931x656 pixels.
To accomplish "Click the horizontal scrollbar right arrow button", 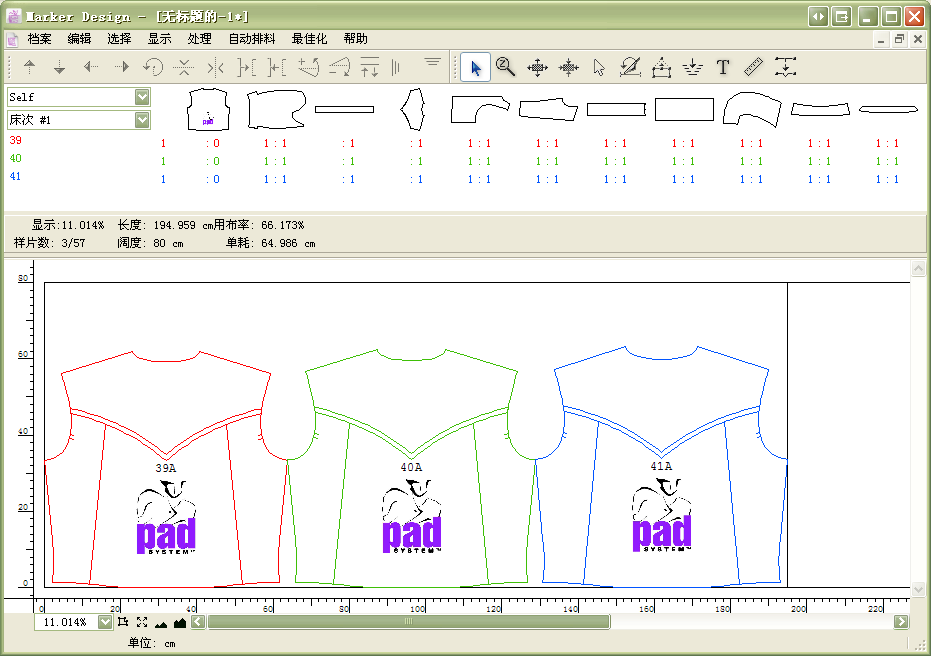I will (x=901, y=622).
